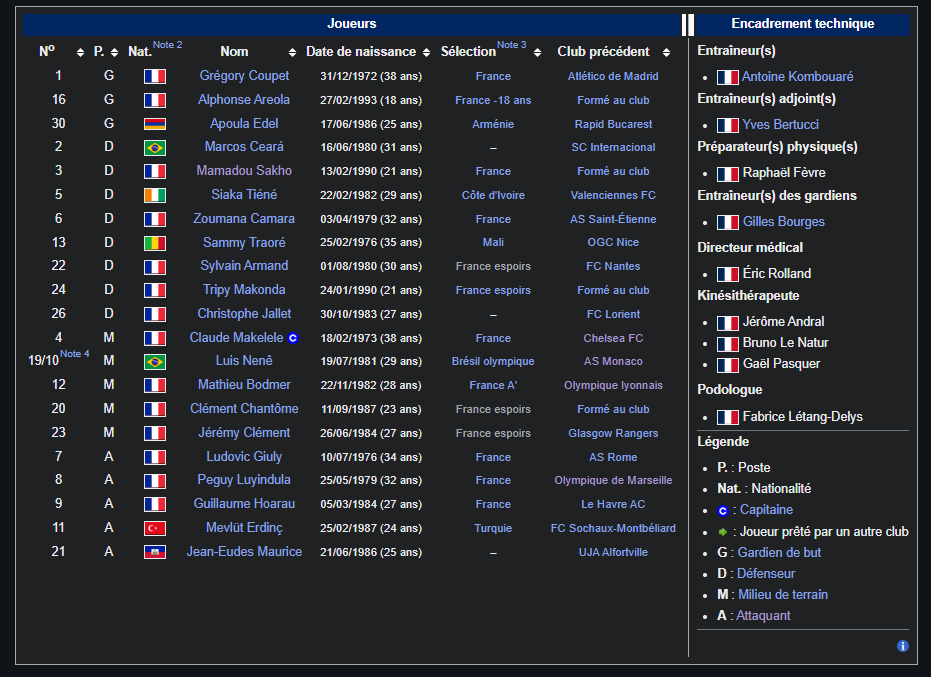Viewport: 931px width, 677px height.
Task: Open the Défenseur legend link
Action: [765, 574]
